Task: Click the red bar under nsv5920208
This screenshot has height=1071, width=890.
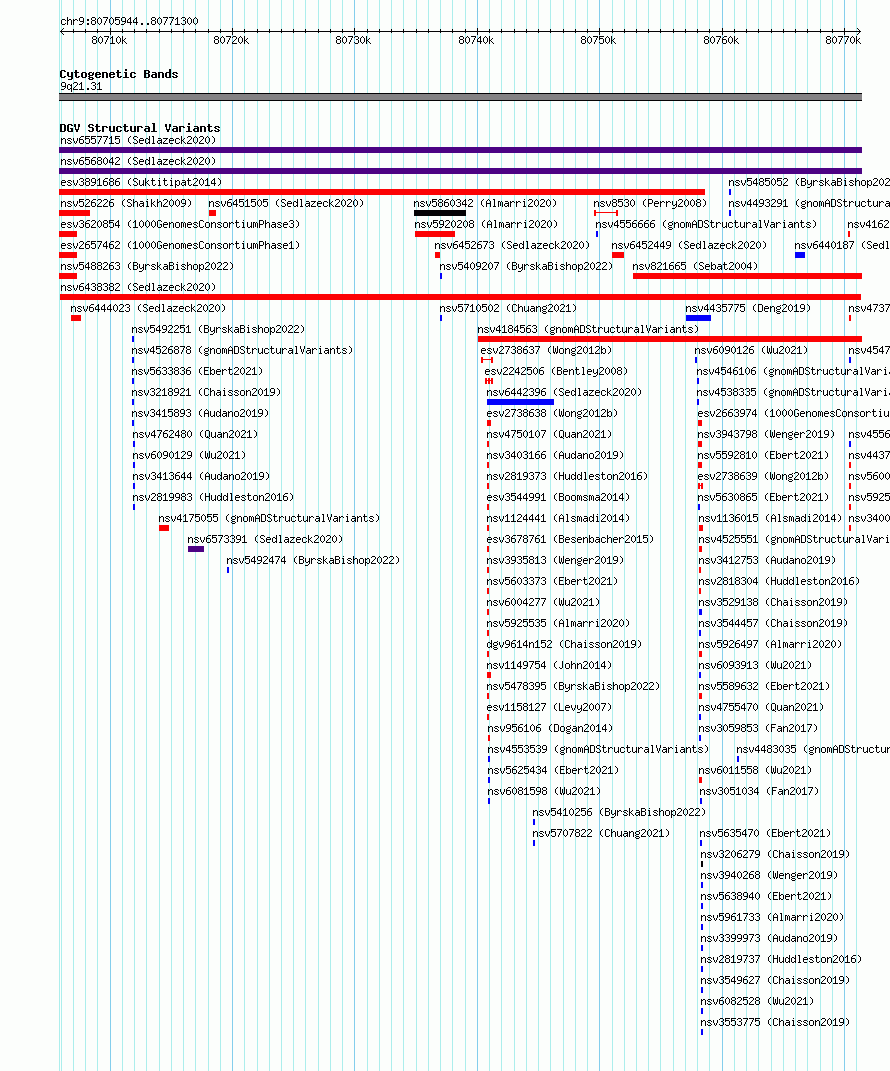Action: coord(435,234)
